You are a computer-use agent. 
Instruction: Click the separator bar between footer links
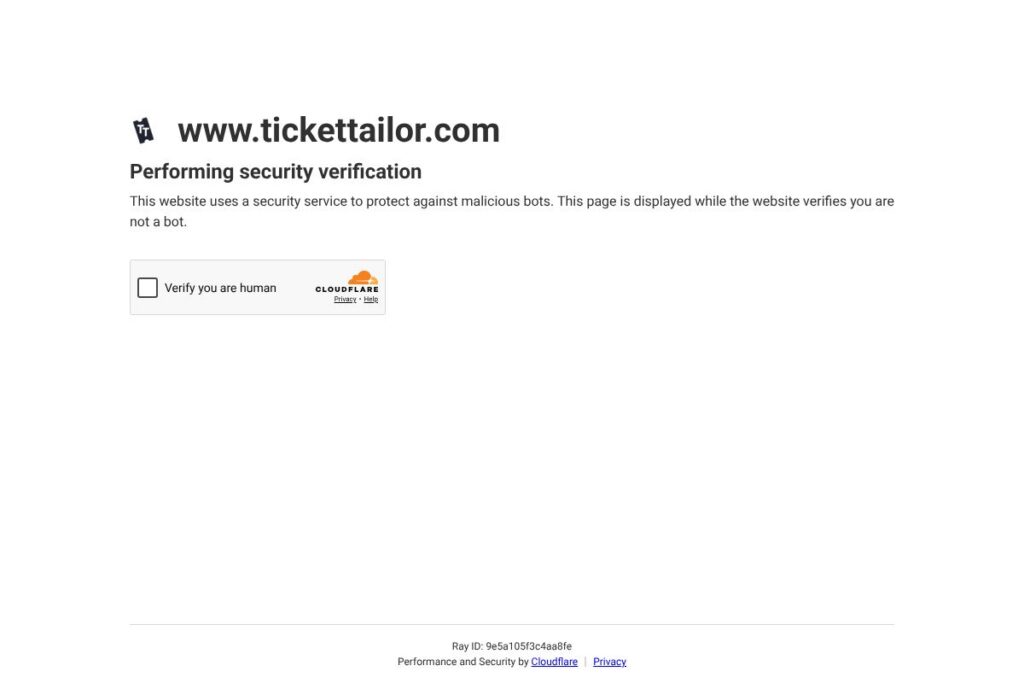tap(585, 661)
